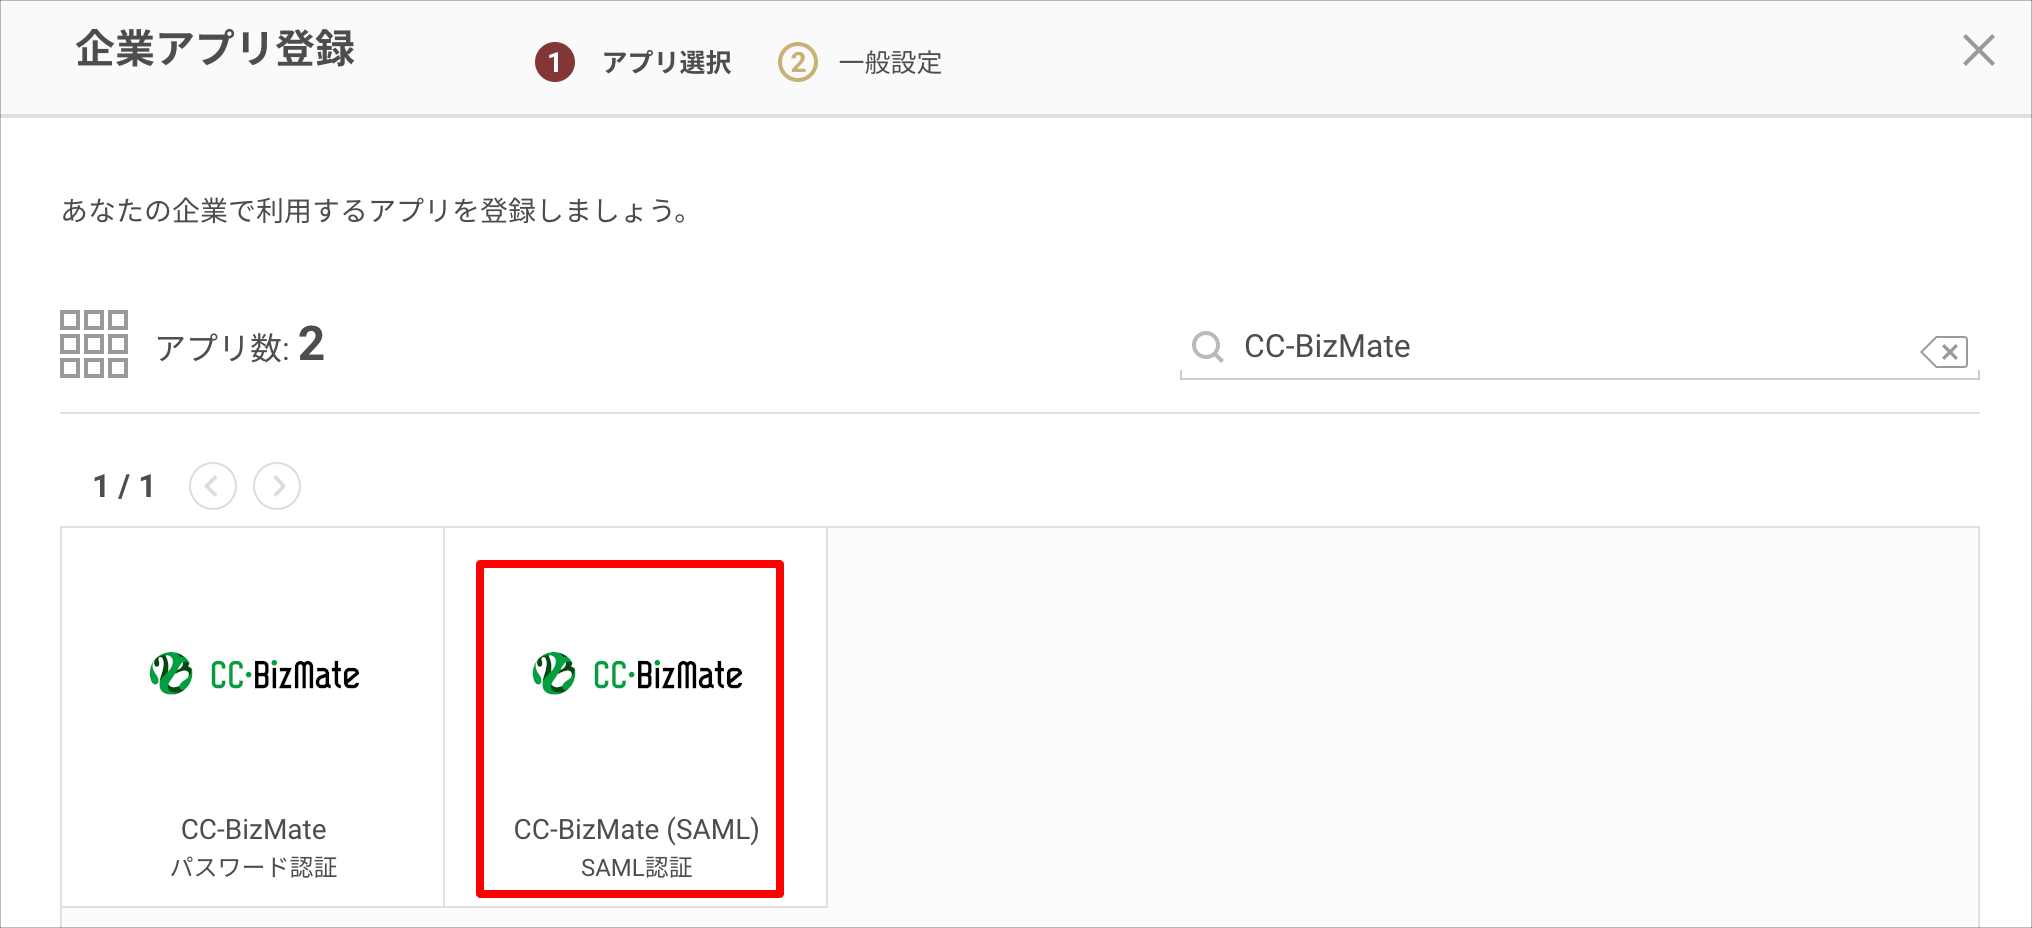The width and height of the screenshot is (2032, 928).
Task: Click the SAML認証 label
Action: (637, 866)
